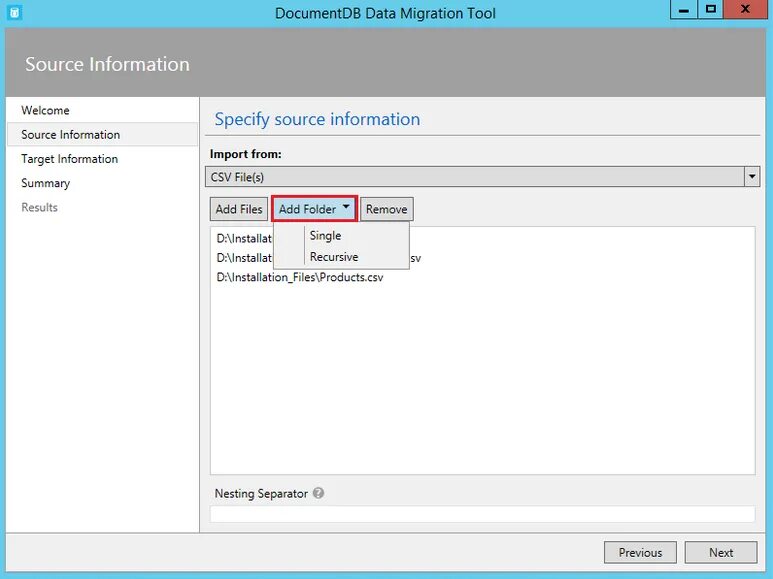Select D:\Installation_Files\Products.csv in the list
Viewport: 773px width, 579px height.
pos(300,277)
